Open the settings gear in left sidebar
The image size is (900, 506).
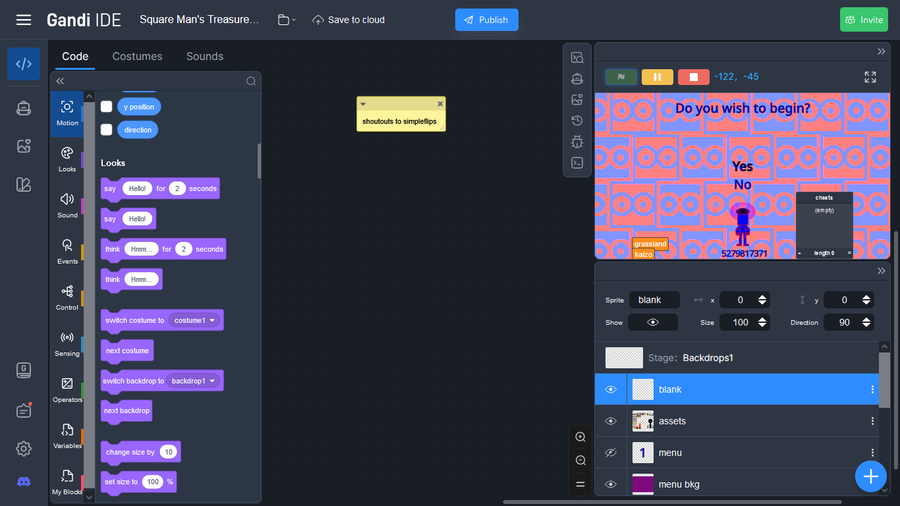pyautogui.click(x=24, y=449)
